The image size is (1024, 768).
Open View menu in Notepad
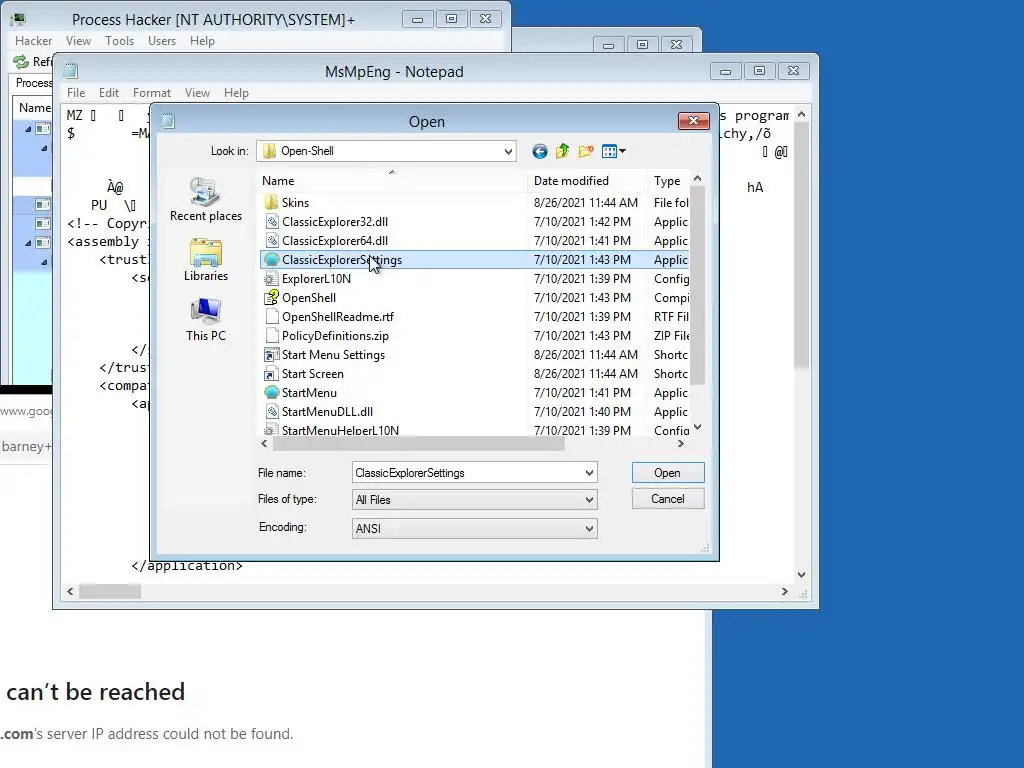tap(197, 93)
